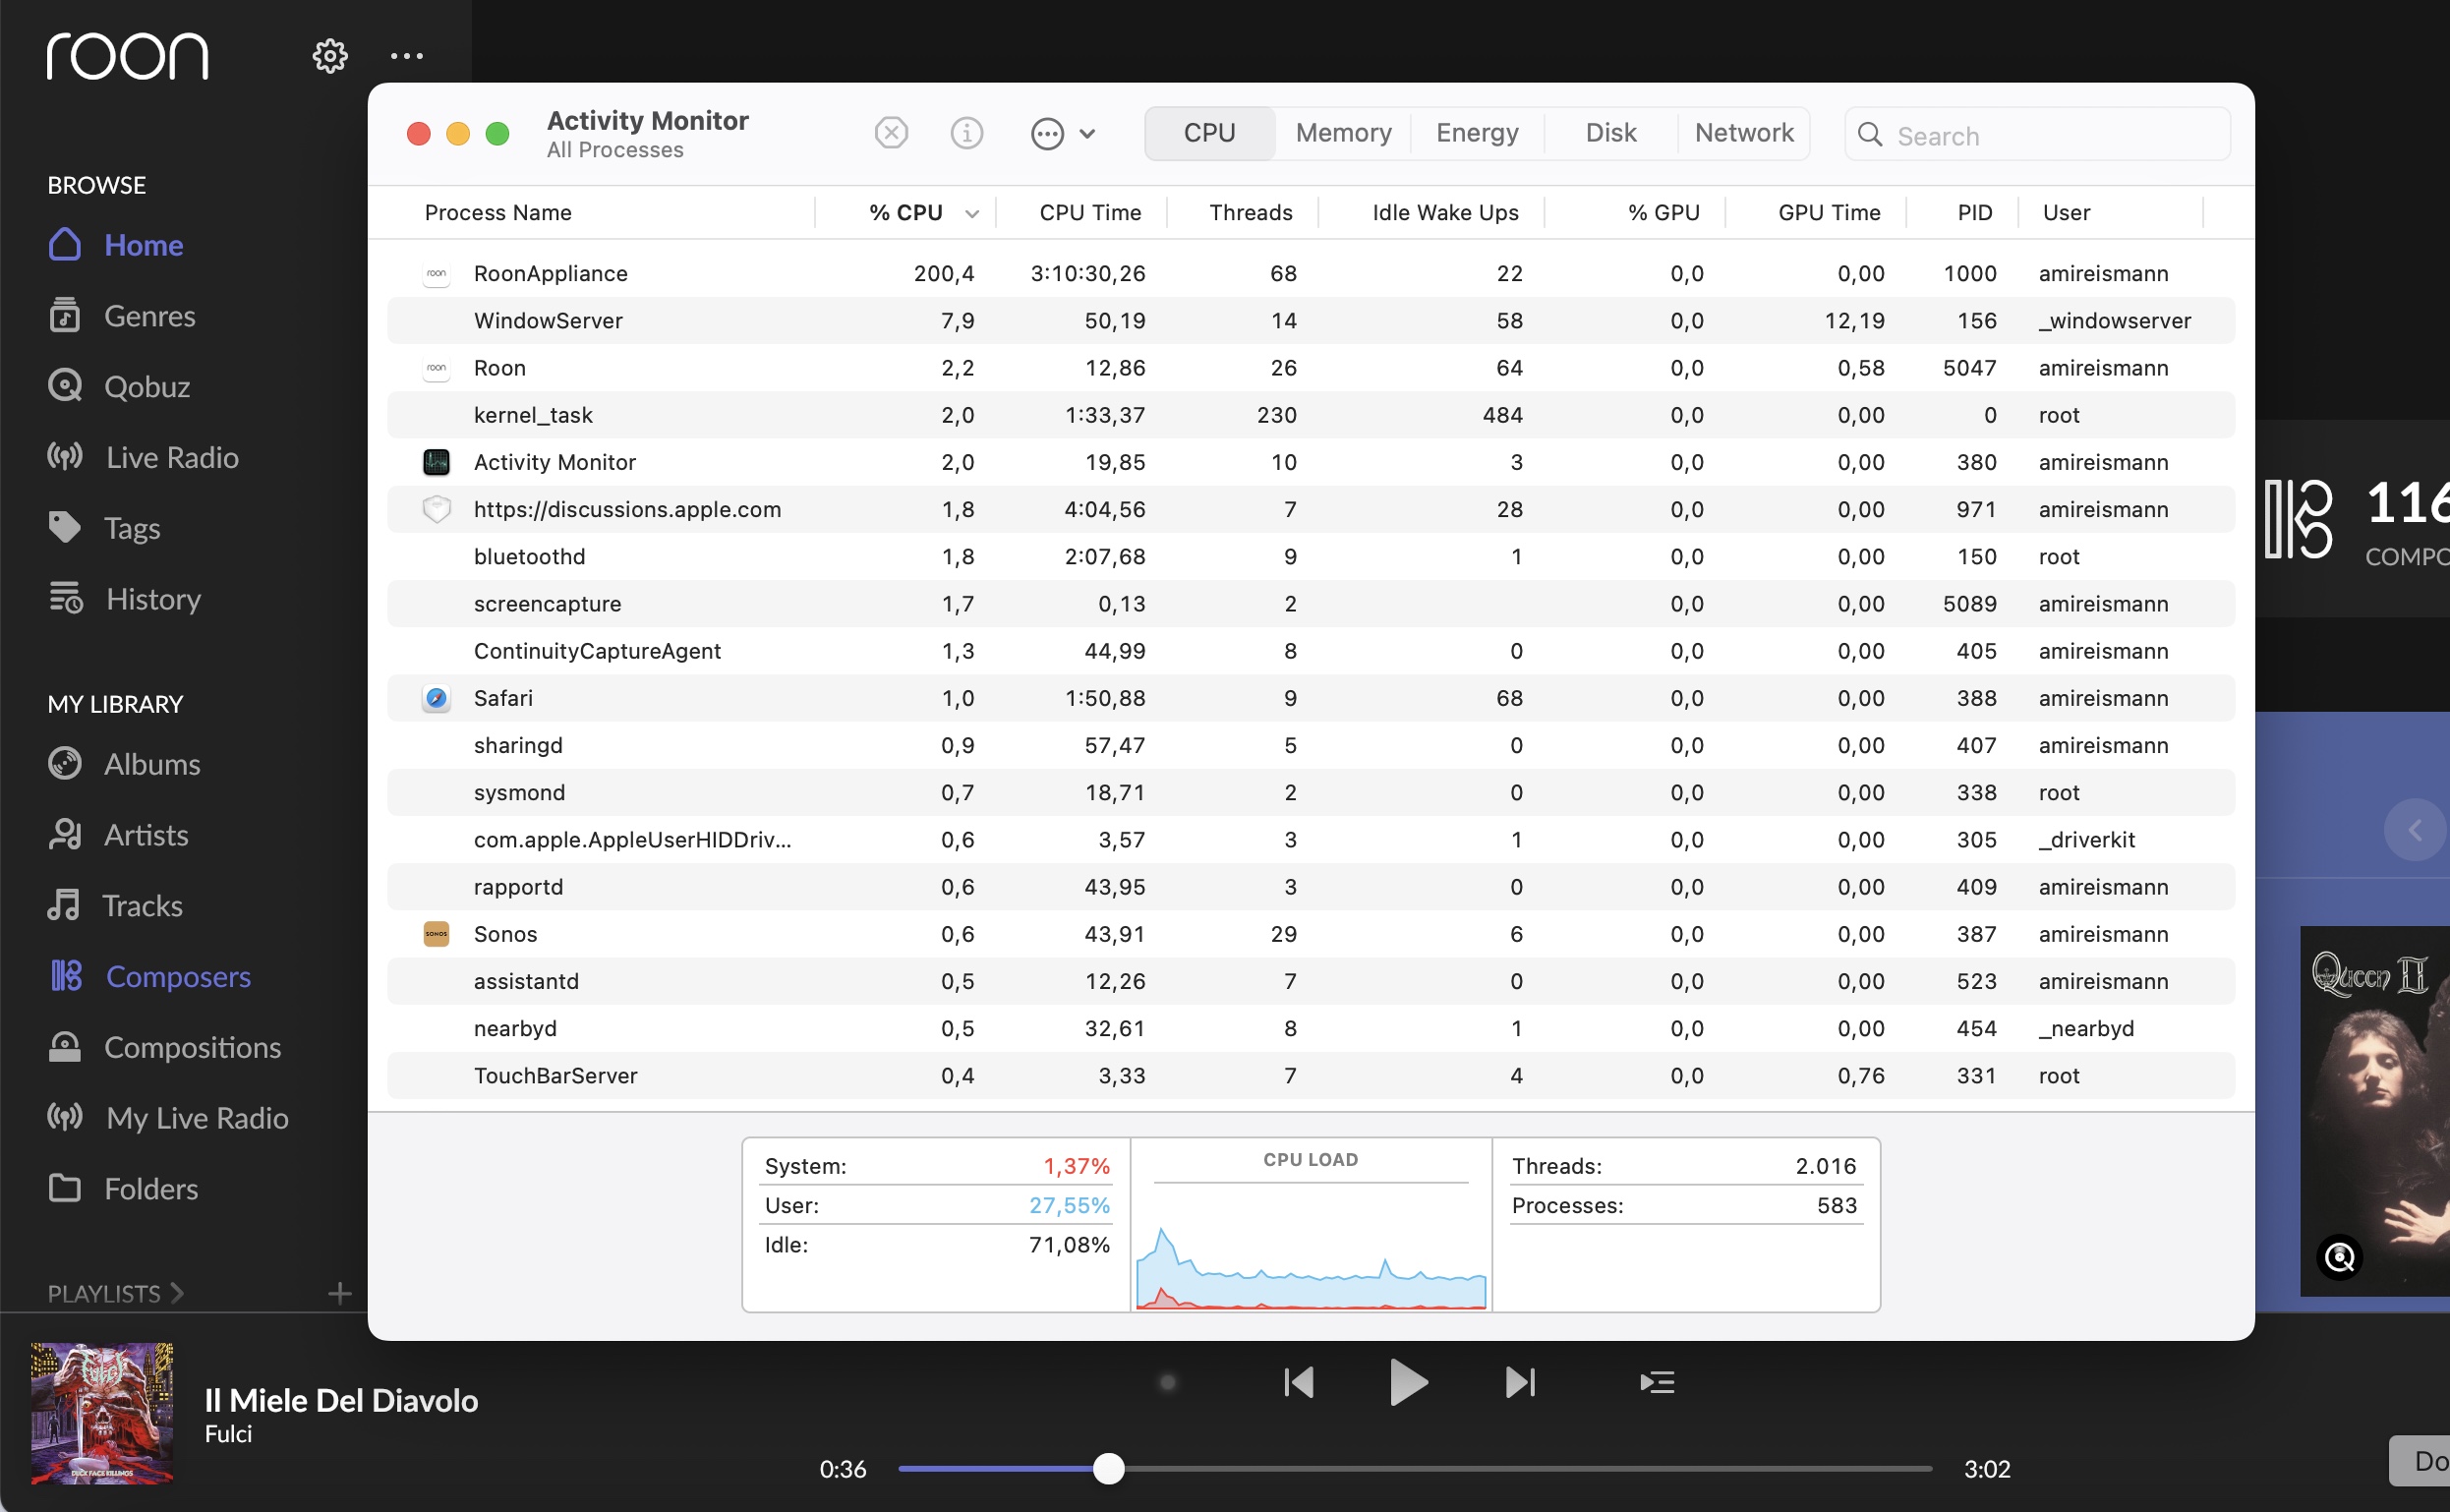Viewport: 2450px width, 1512px height.
Task: Click the inspect process info button
Action: (966, 133)
